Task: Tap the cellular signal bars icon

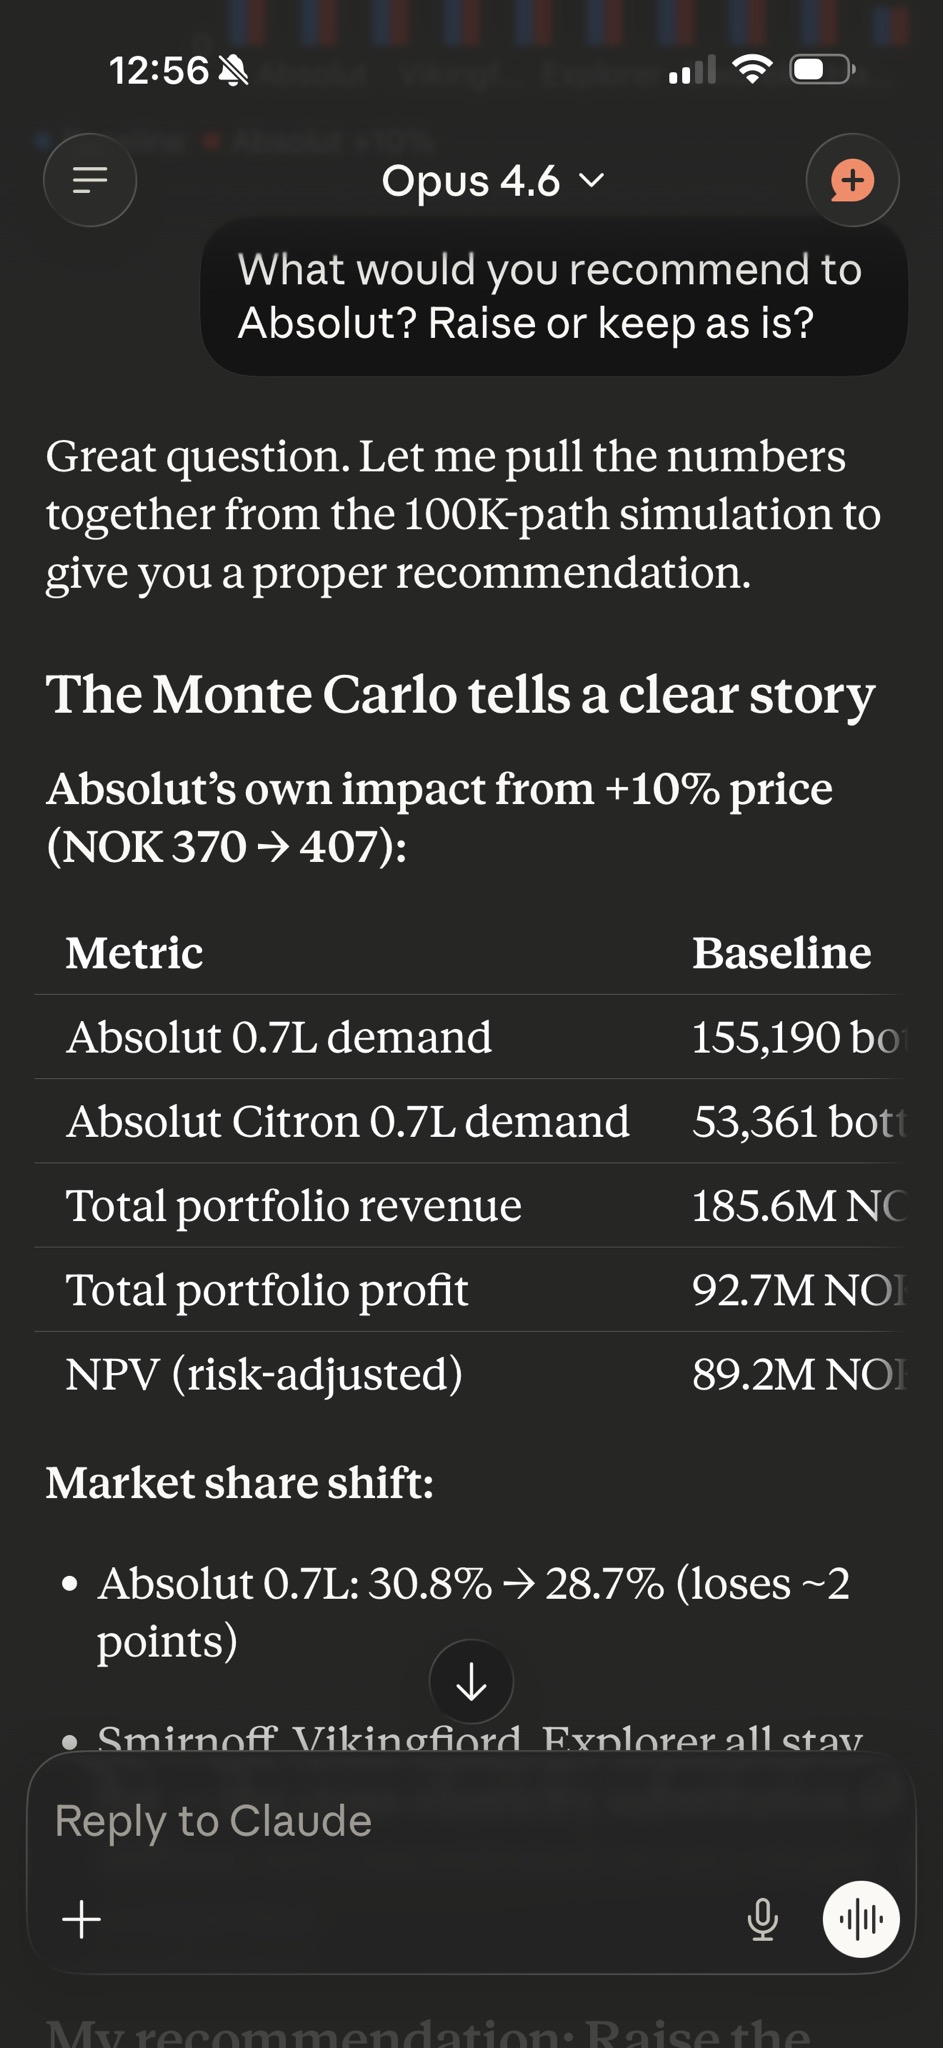Action: tap(692, 70)
